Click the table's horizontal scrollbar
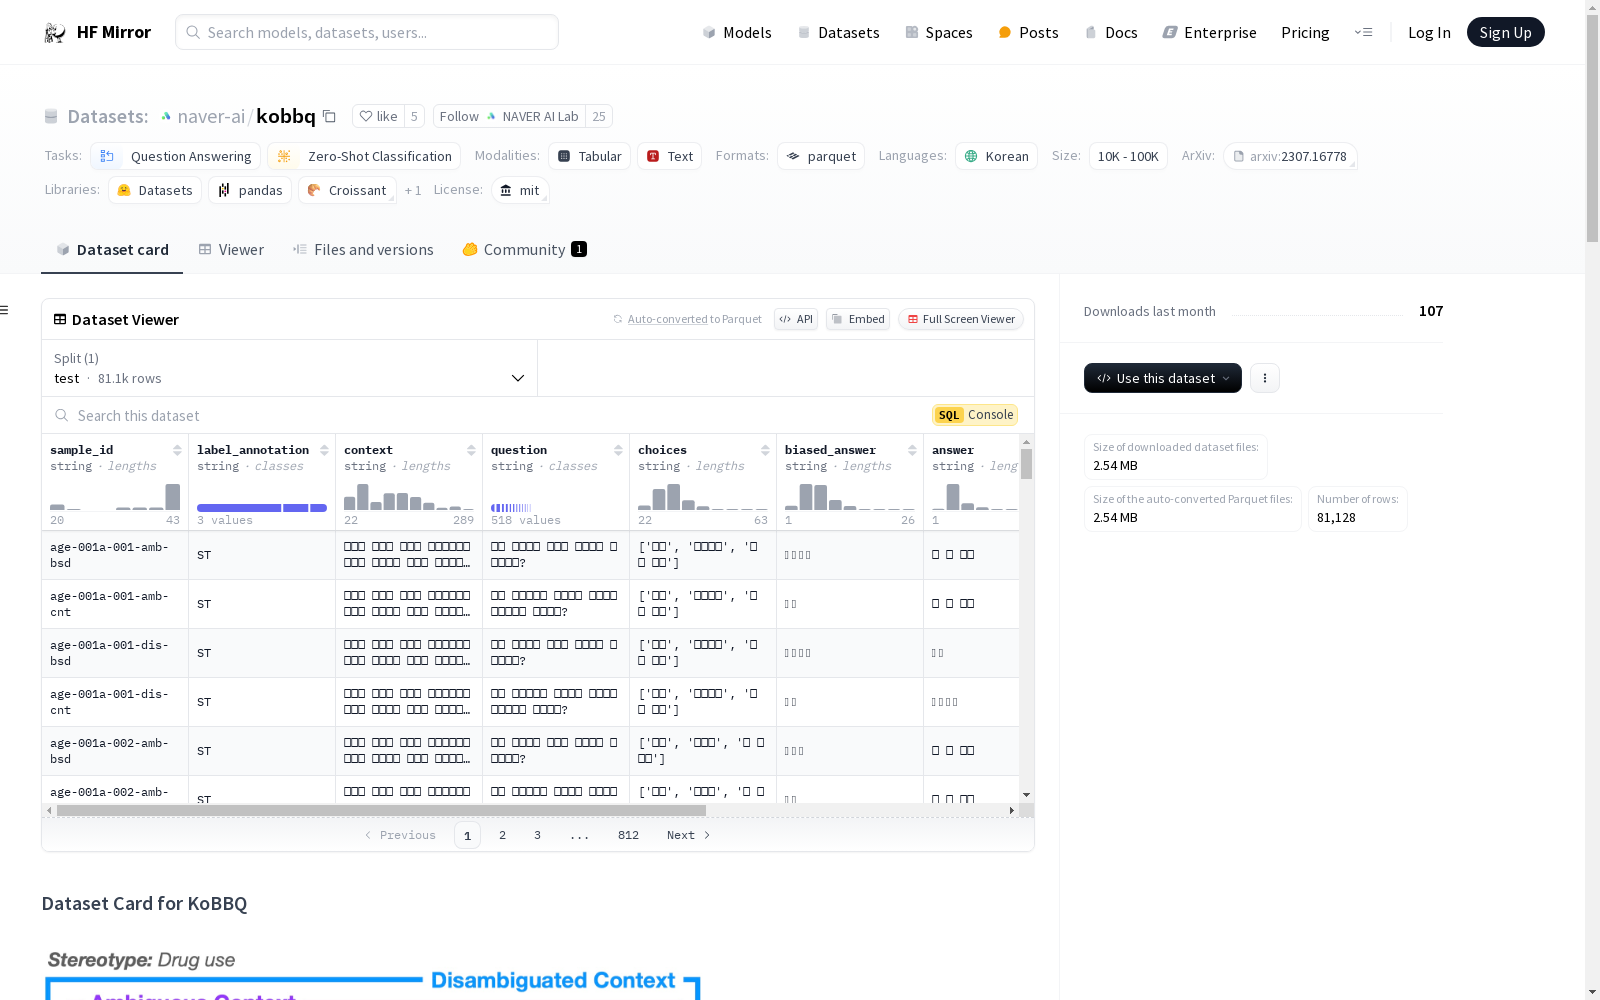Image resolution: width=1600 pixels, height=1000 pixels. click(x=381, y=810)
